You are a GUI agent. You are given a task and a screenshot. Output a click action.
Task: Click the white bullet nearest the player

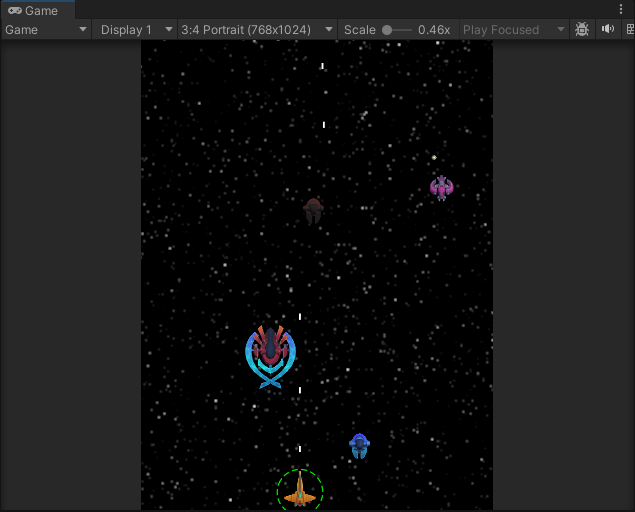point(300,449)
